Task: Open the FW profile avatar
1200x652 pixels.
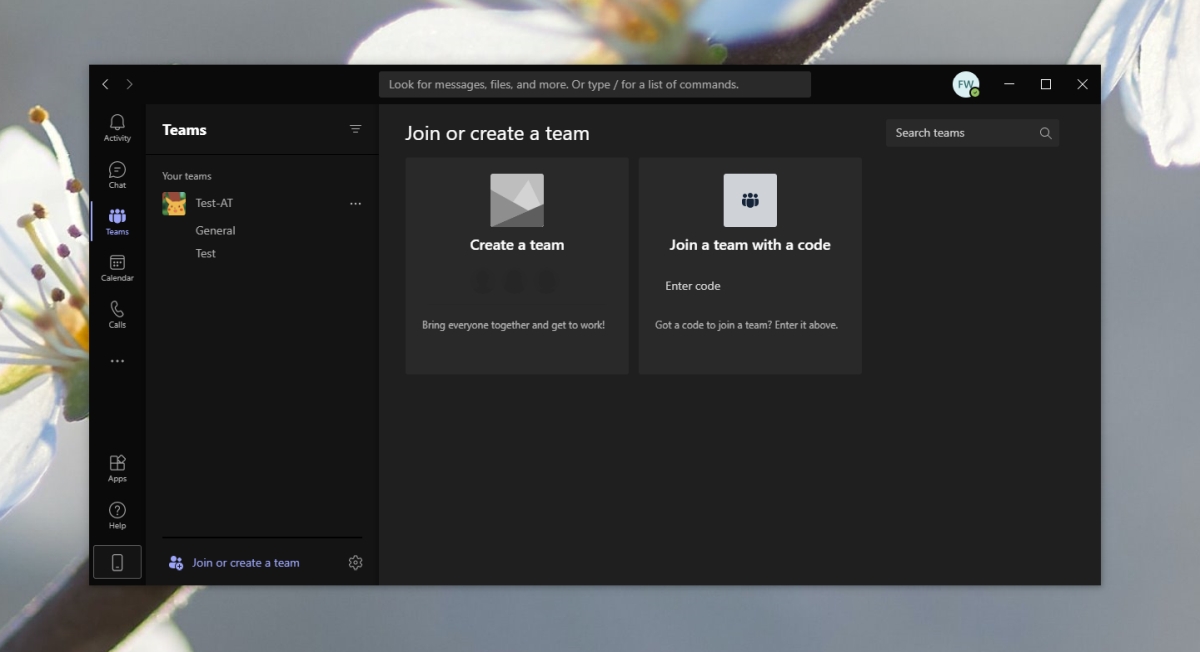Action: point(965,85)
